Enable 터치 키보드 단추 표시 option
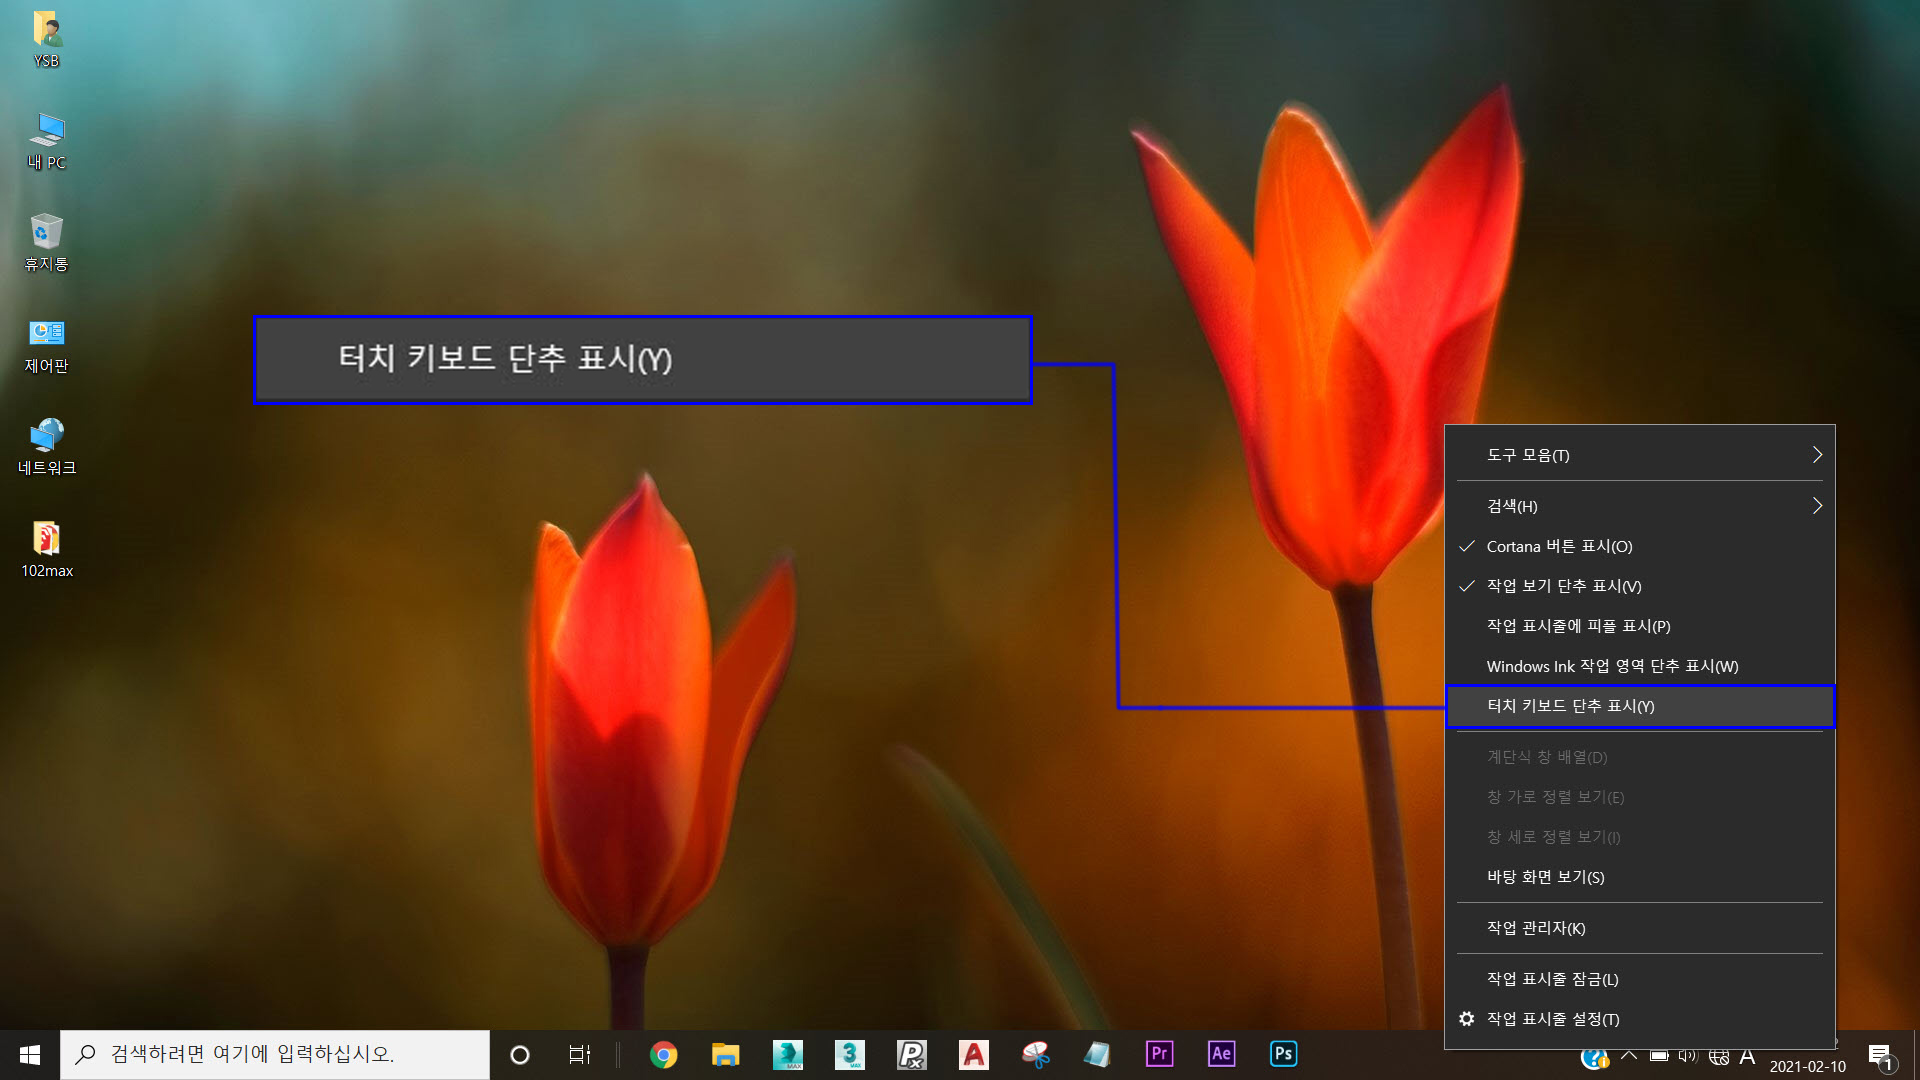This screenshot has width=1920, height=1080. pyautogui.click(x=1570, y=706)
